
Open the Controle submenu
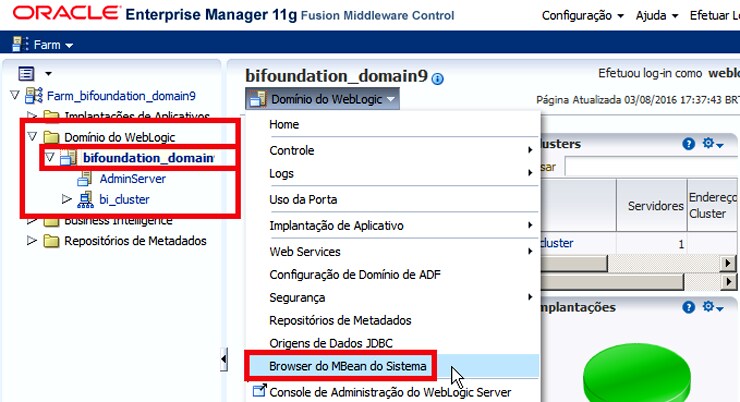(x=393, y=151)
